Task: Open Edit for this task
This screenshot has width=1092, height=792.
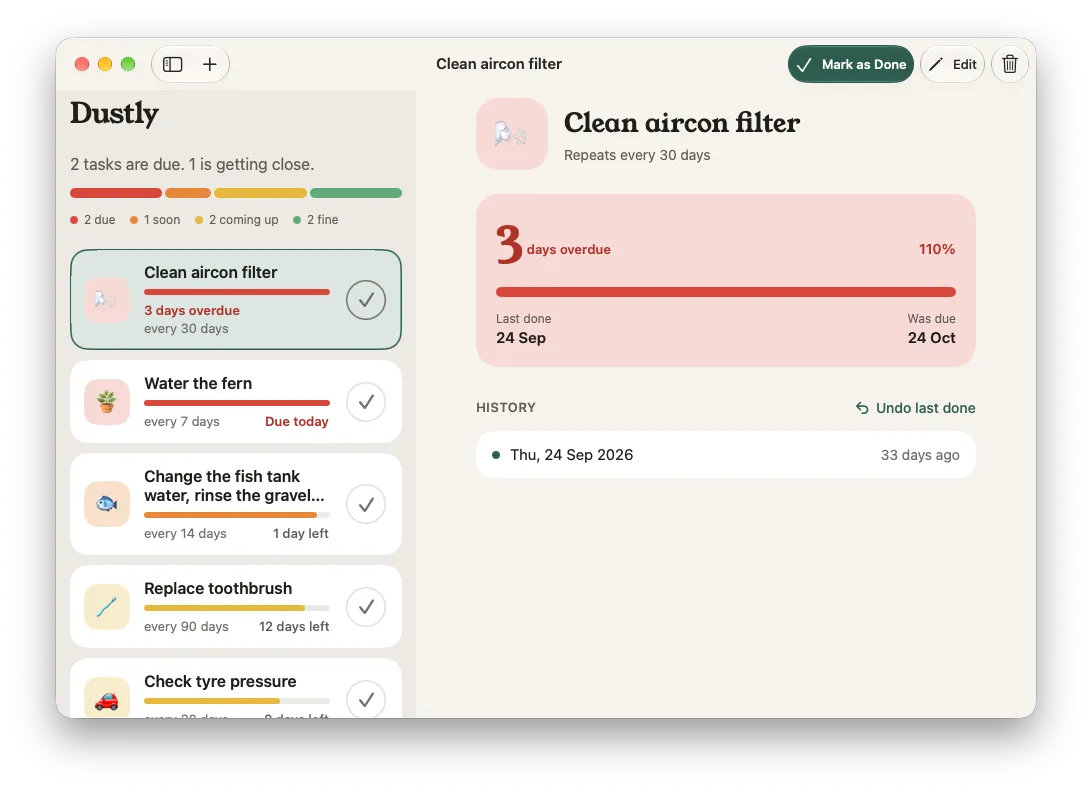Action: click(x=952, y=64)
